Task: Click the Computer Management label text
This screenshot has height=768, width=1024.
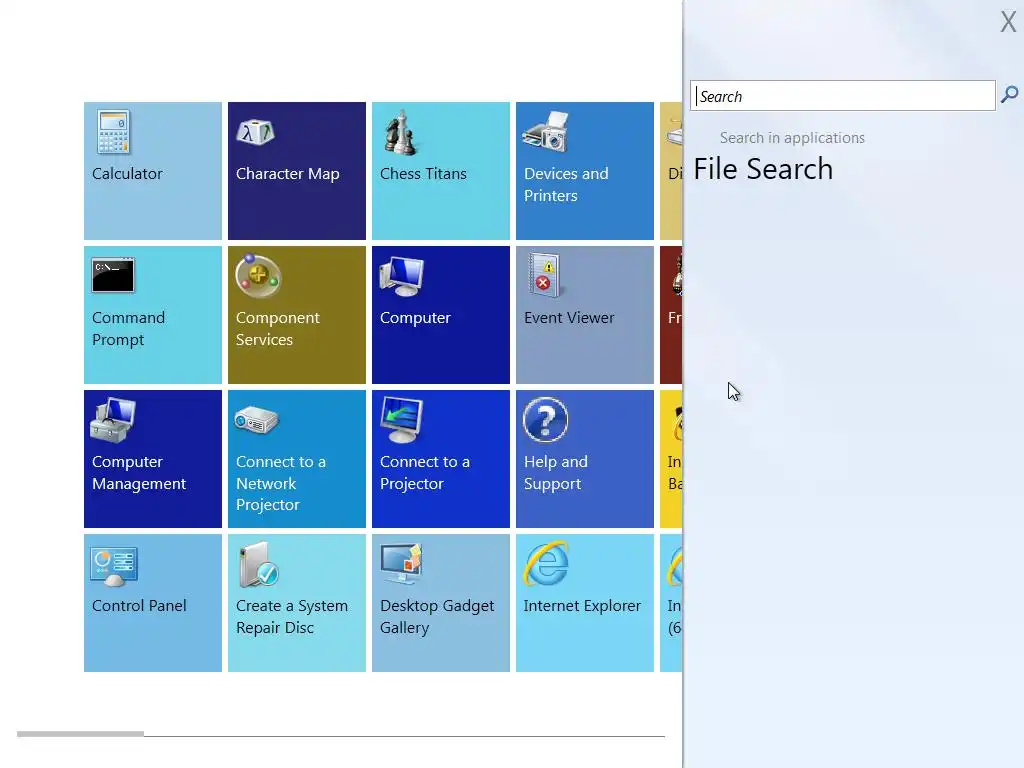Action: 139,473
